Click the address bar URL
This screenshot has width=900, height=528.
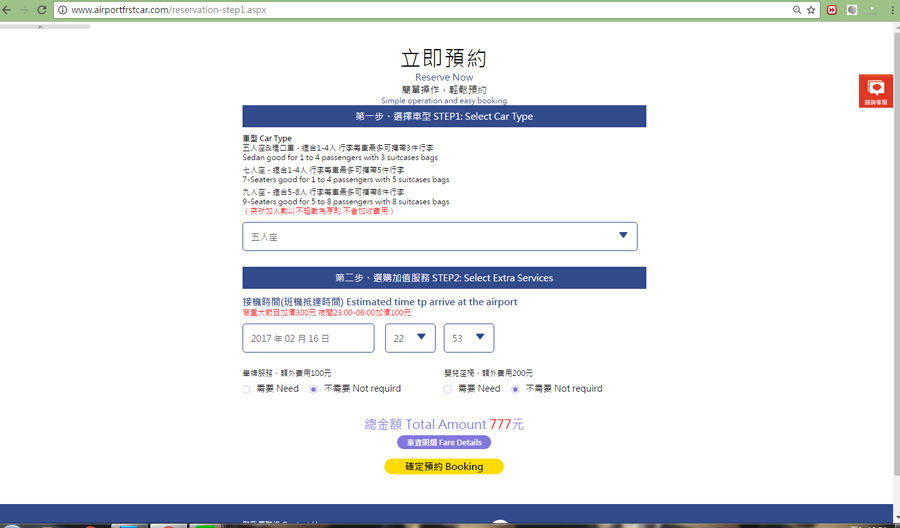400,10
